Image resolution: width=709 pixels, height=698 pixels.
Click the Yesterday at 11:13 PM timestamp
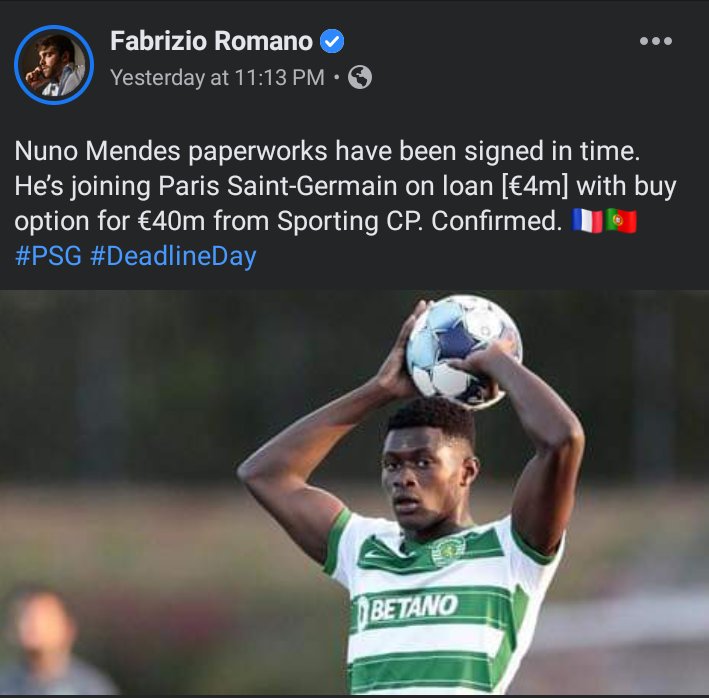[x=217, y=77]
